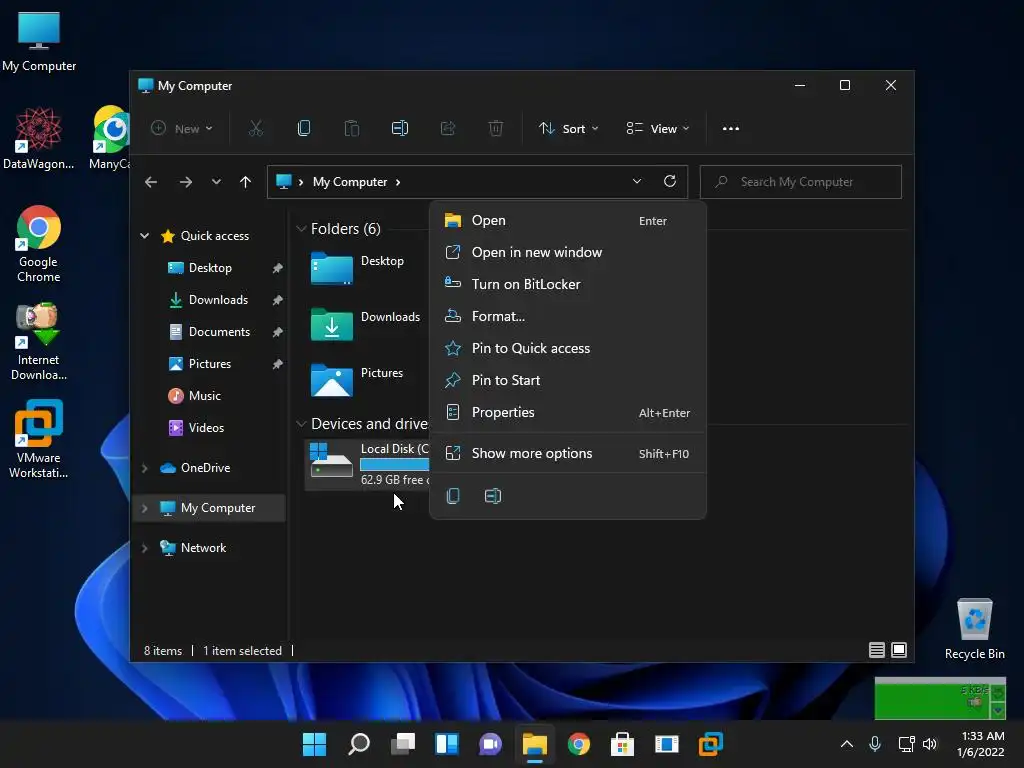Viewport: 1024px width, 768px height.
Task: Refresh the My Computer view
Action: coord(669,182)
